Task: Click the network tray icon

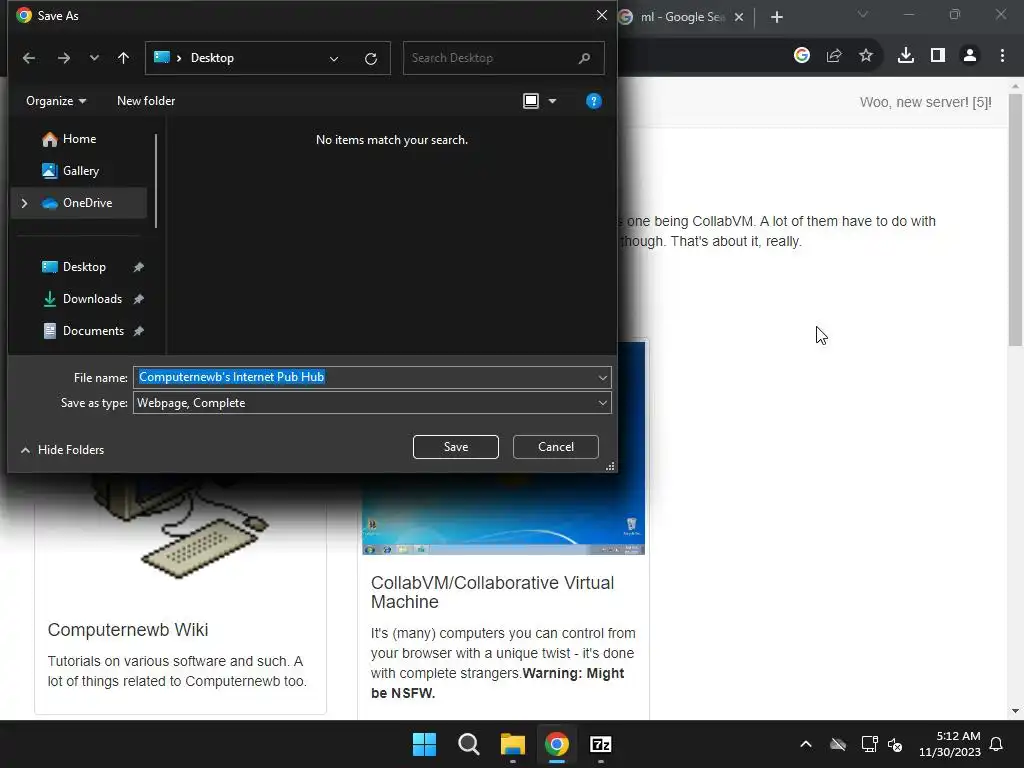Action: [869, 744]
